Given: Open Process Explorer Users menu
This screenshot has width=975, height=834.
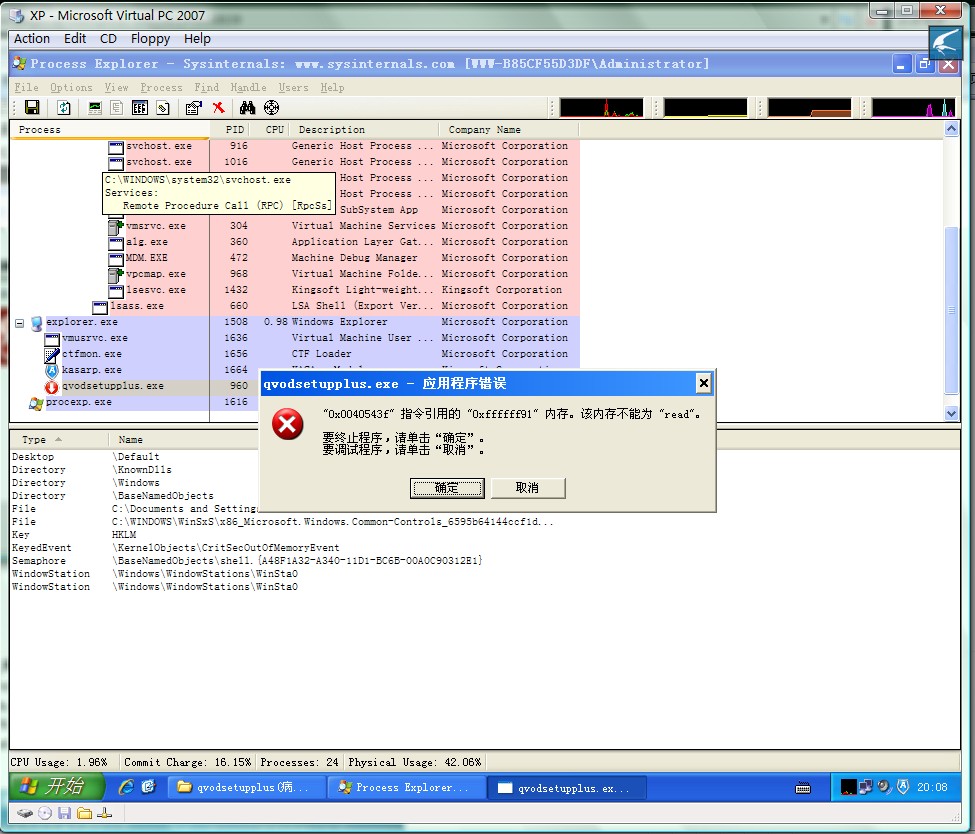Looking at the screenshot, I should coord(293,88).
